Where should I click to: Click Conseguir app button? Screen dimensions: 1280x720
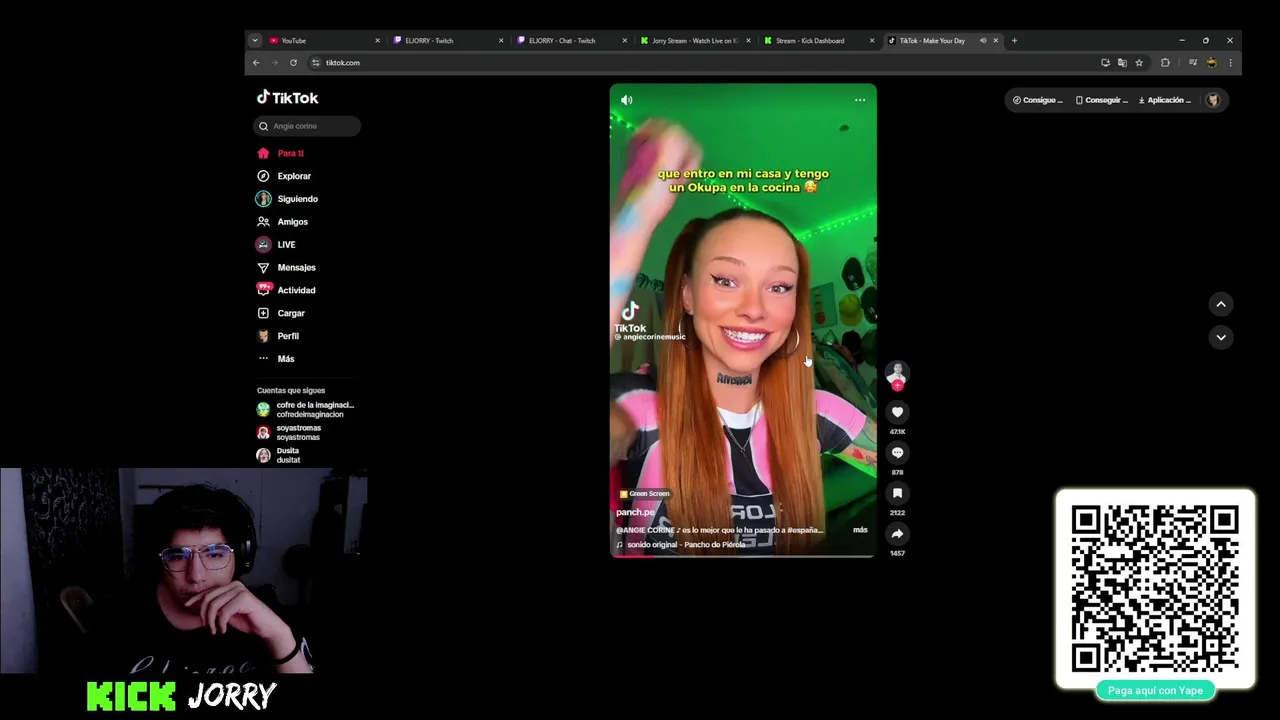(1102, 100)
